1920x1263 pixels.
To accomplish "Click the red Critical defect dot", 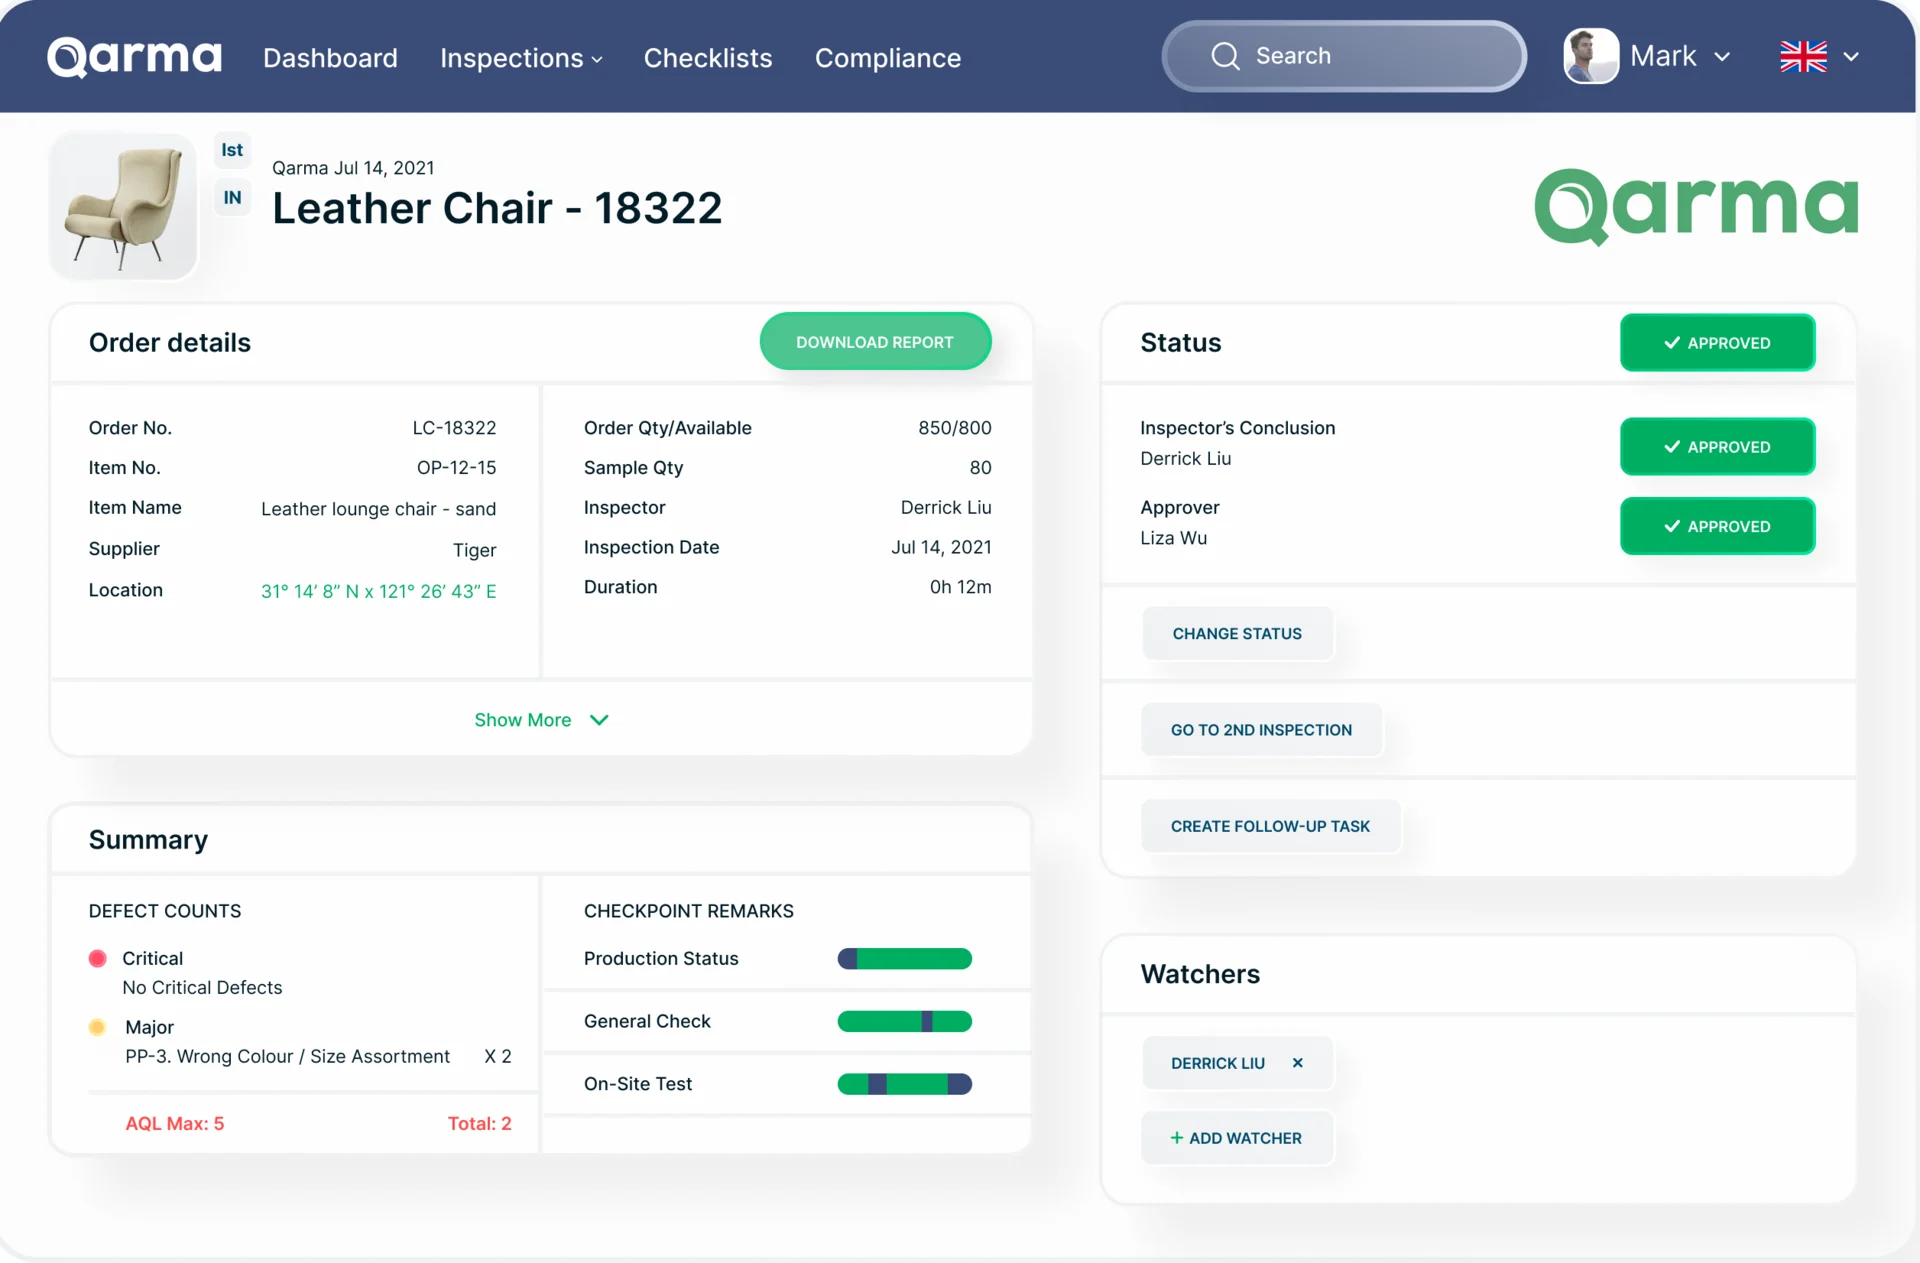I will coord(97,958).
